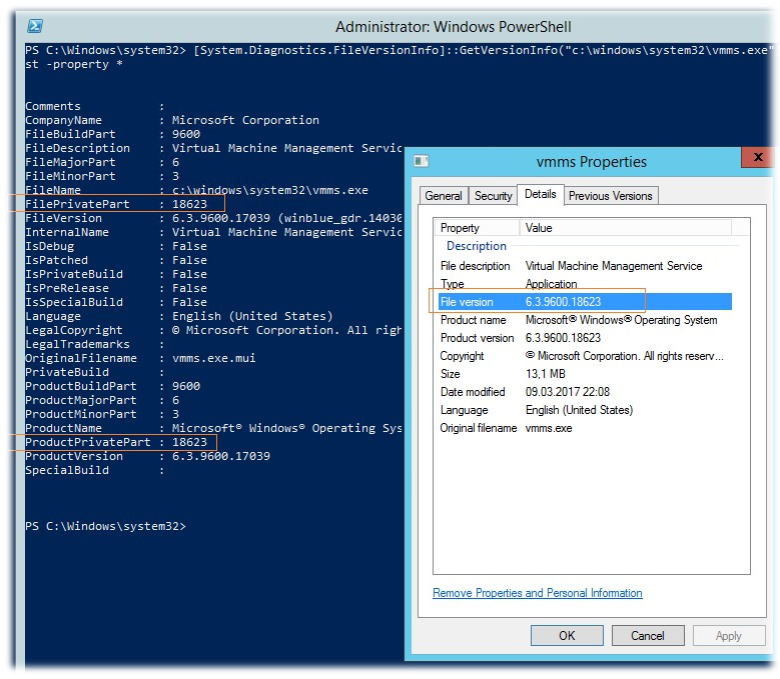Image resolution: width=780 pixels, height=679 pixels.
Task: Click the Description group heading
Action: (476, 246)
